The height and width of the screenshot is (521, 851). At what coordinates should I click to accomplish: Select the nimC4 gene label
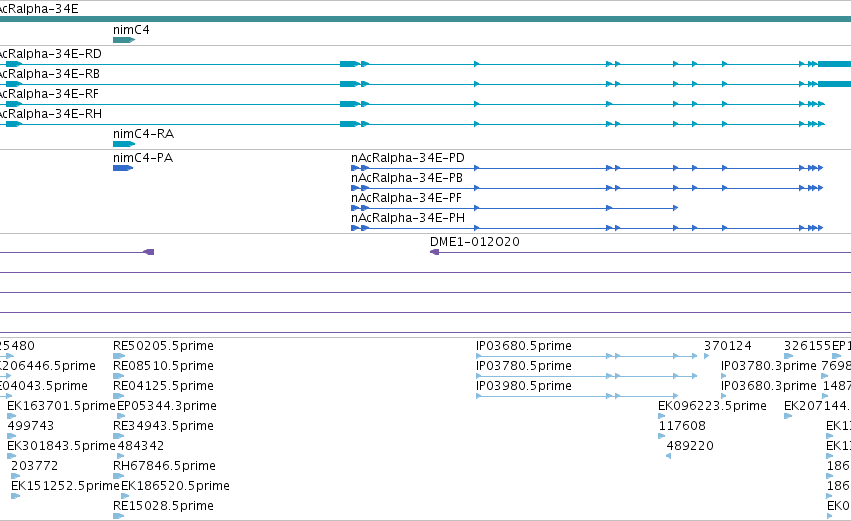tap(131, 30)
